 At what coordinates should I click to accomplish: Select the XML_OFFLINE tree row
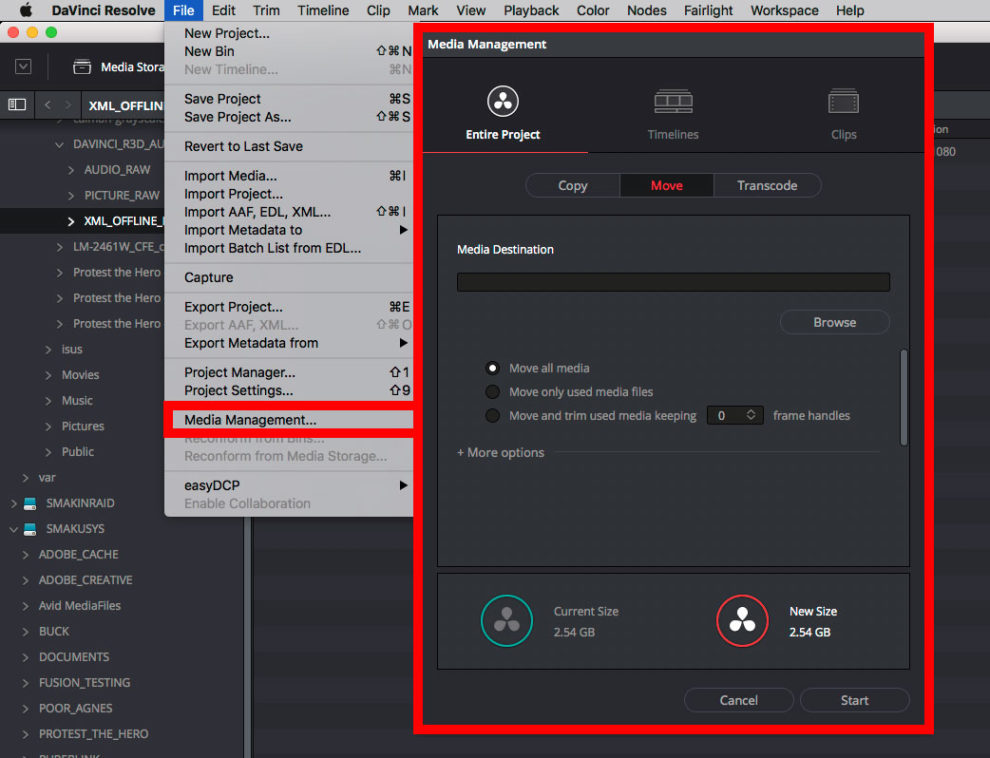[82, 221]
